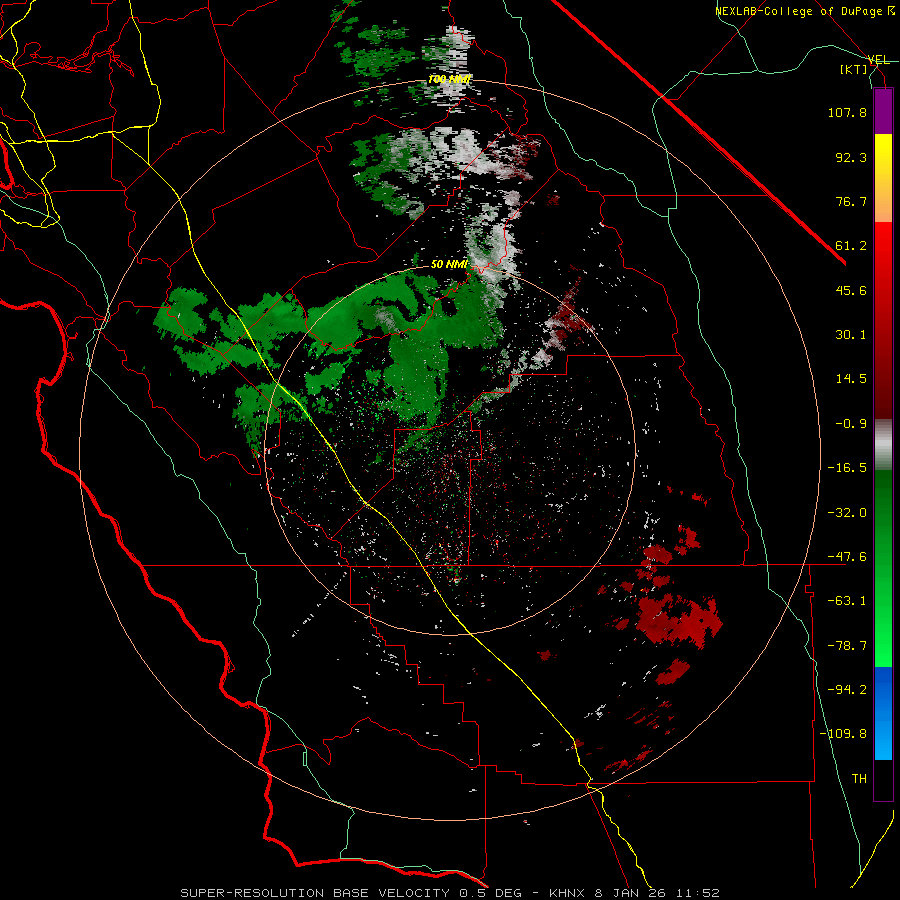
Task: Click the TH label on the scale
Action: (859, 779)
